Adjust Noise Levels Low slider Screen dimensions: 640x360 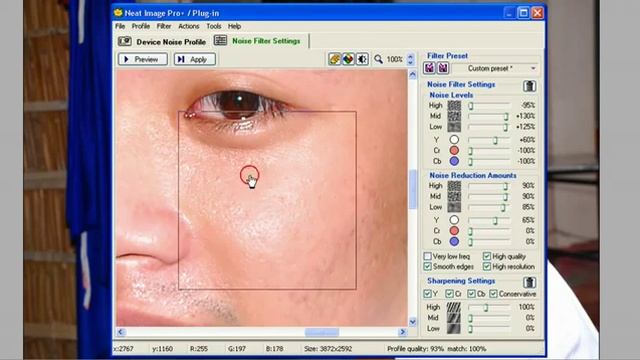pos(489,127)
